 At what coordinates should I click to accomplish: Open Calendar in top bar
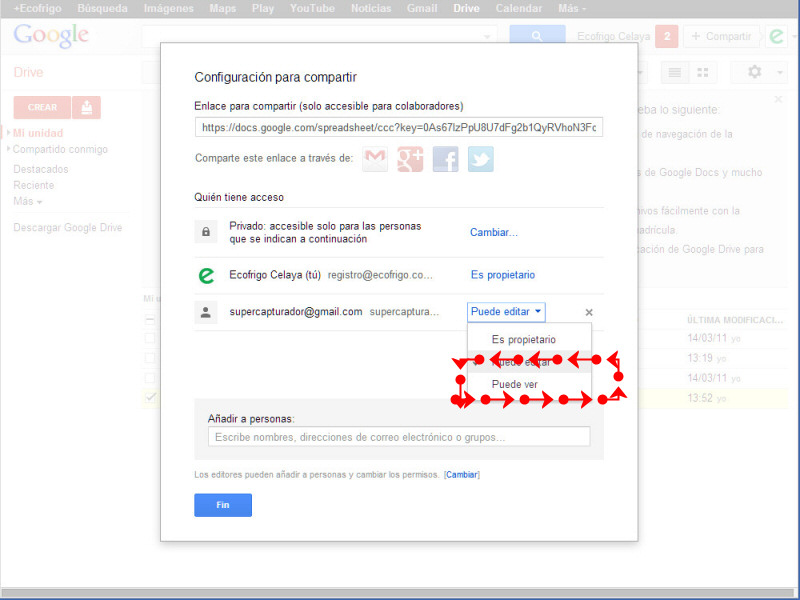click(519, 9)
